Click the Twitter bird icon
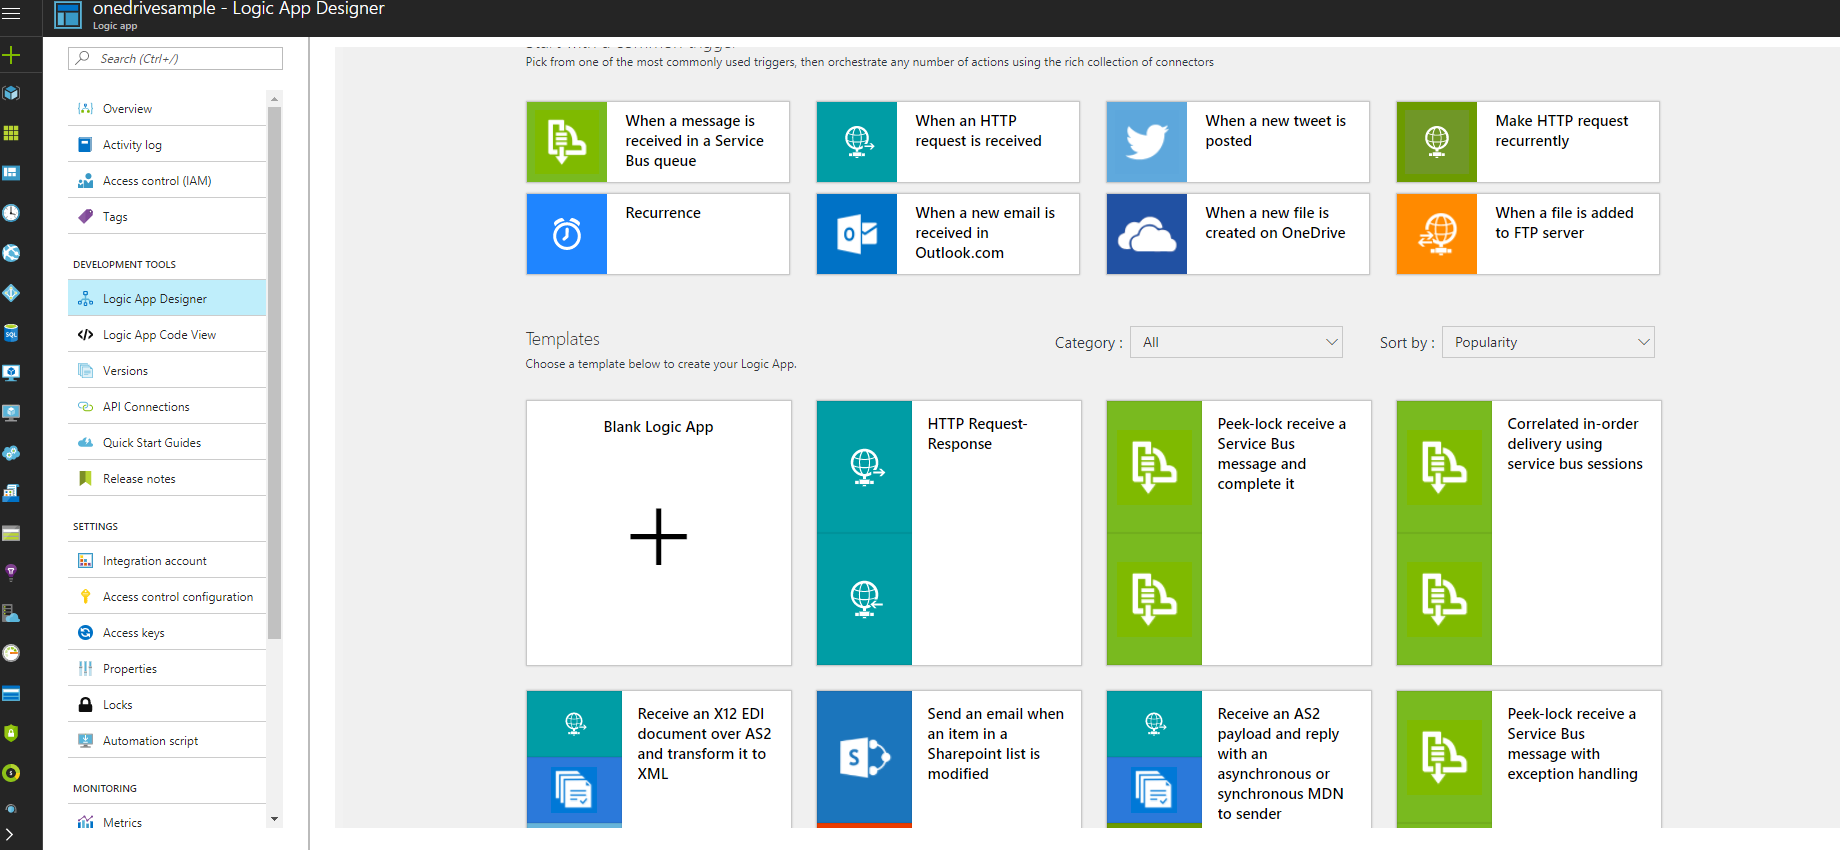The image size is (1840, 850). click(x=1147, y=142)
